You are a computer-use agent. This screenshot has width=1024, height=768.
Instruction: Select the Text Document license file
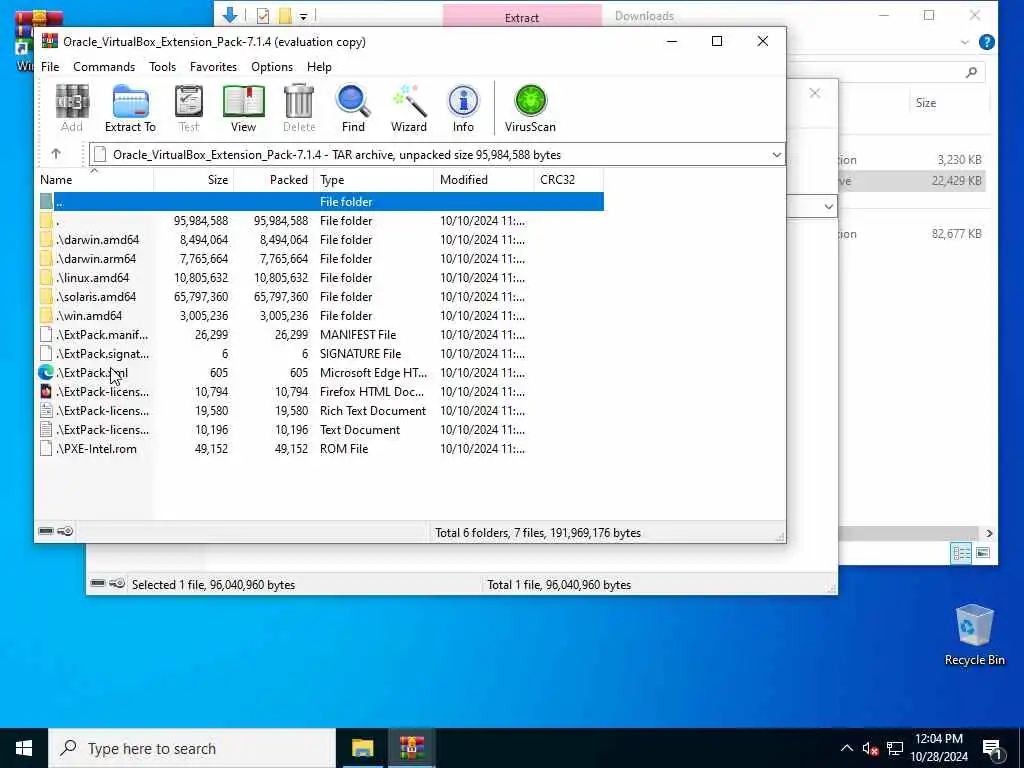[x=320, y=430]
